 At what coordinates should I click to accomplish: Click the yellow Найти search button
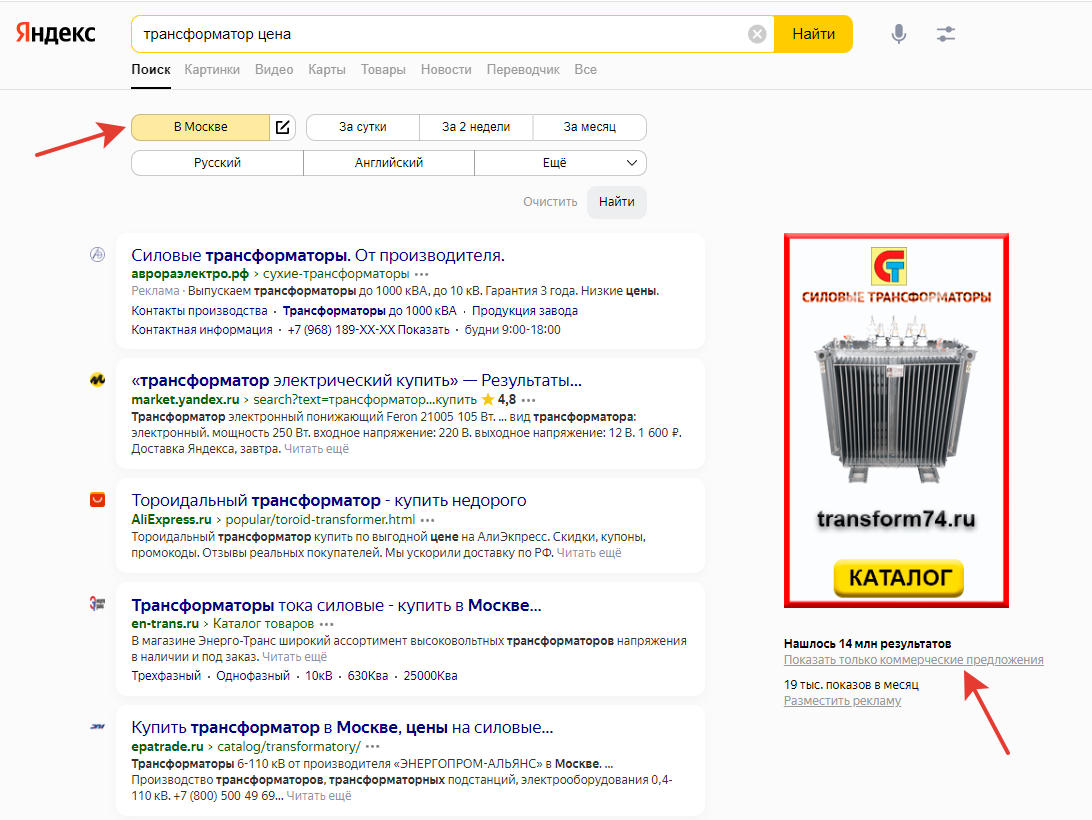coord(813,34)
